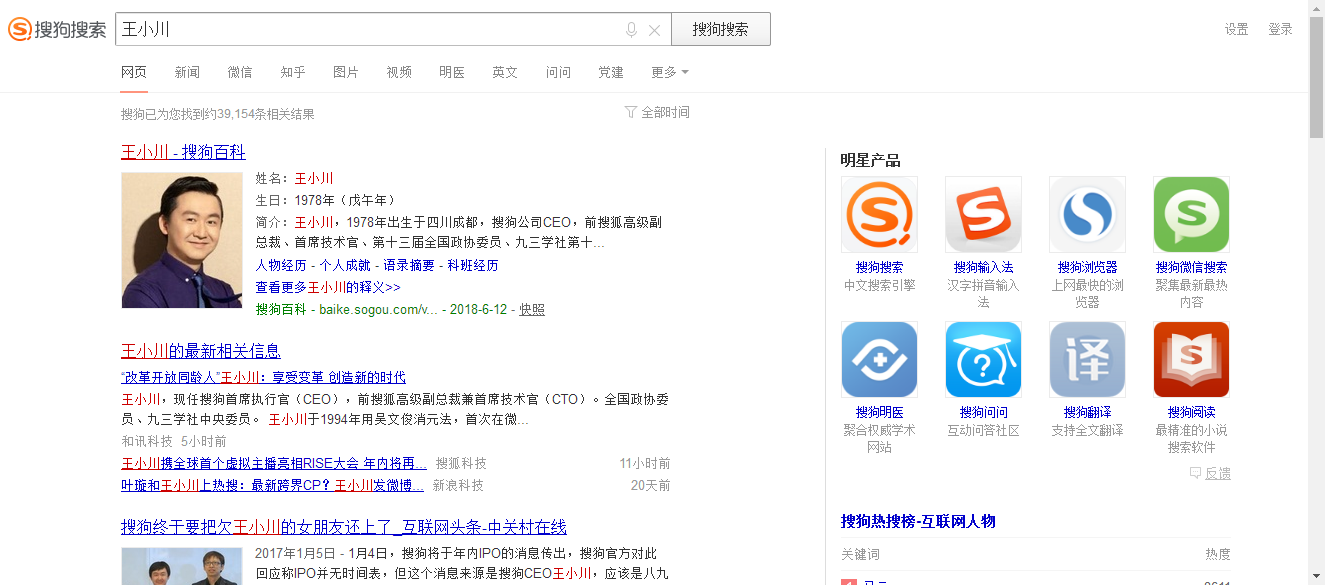Open 搜狗搜索 product icon

[879, 215]
